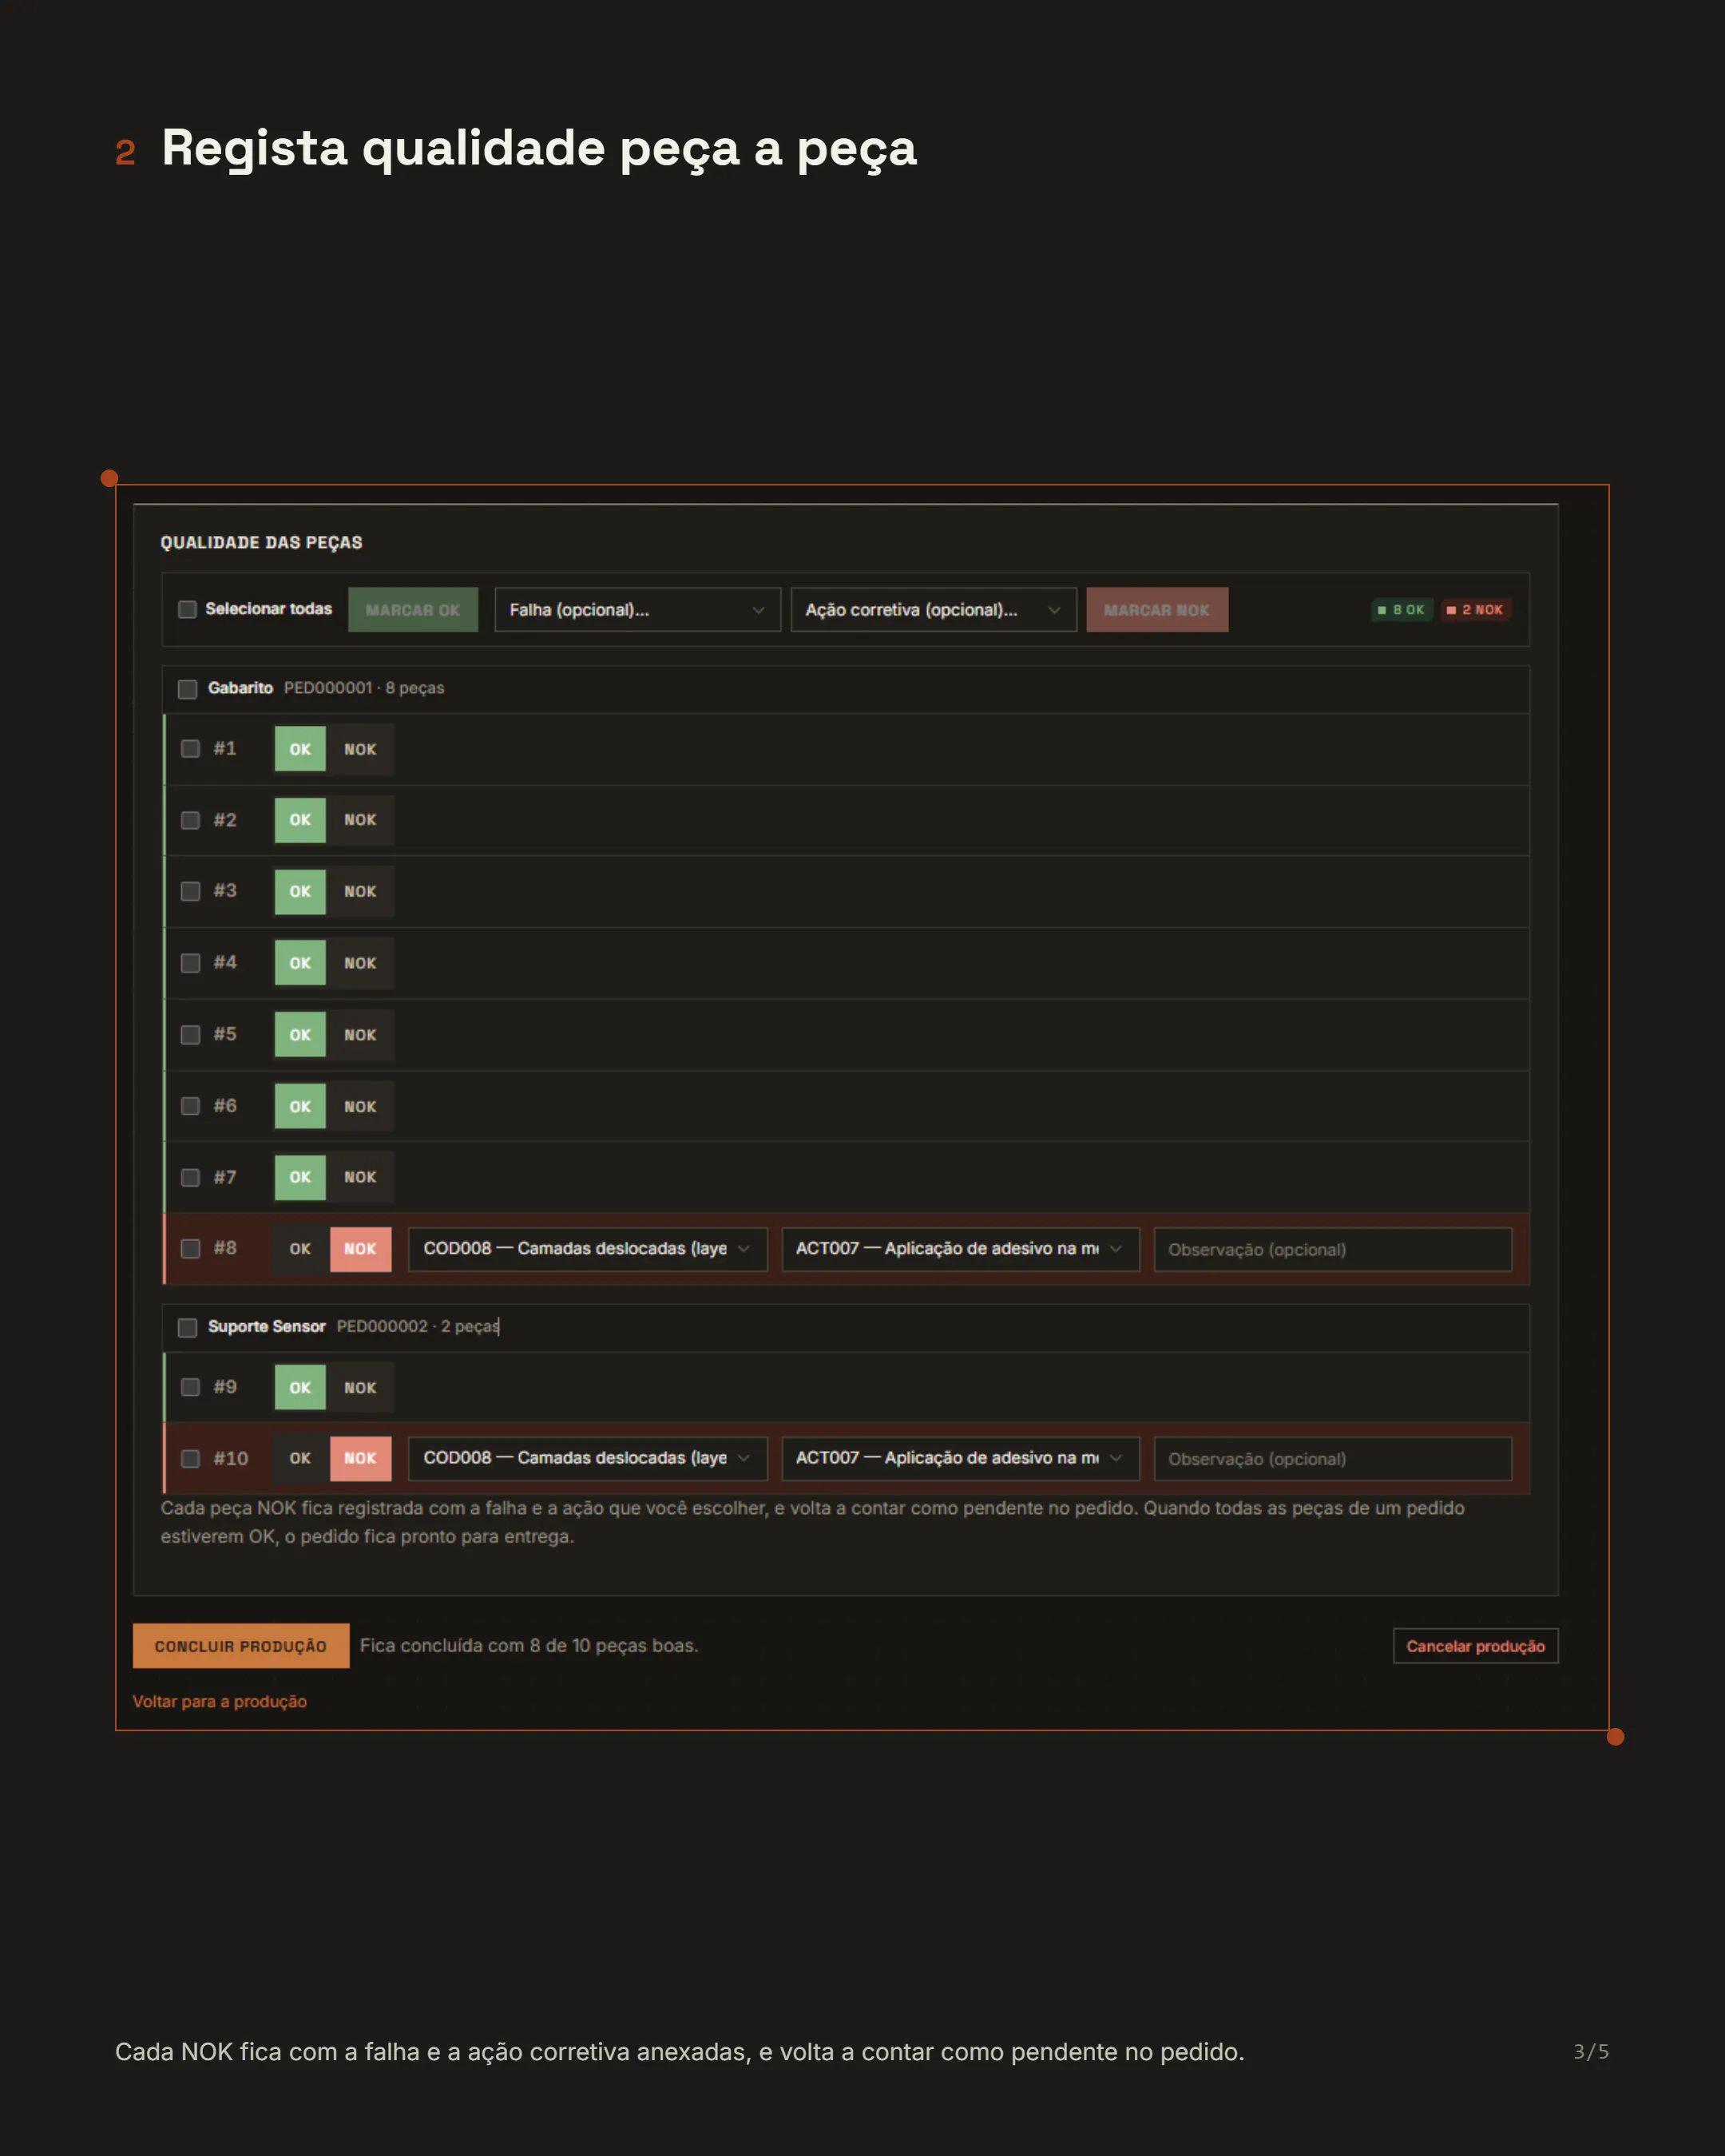Open the COD008 failure dropdown for piece #8
1725x2156 pixels.
coord(587,1249)
